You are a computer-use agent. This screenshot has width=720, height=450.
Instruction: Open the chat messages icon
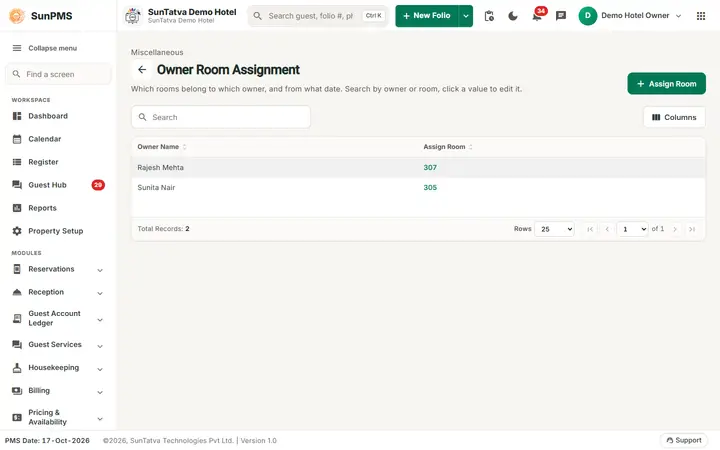(561, 16)
